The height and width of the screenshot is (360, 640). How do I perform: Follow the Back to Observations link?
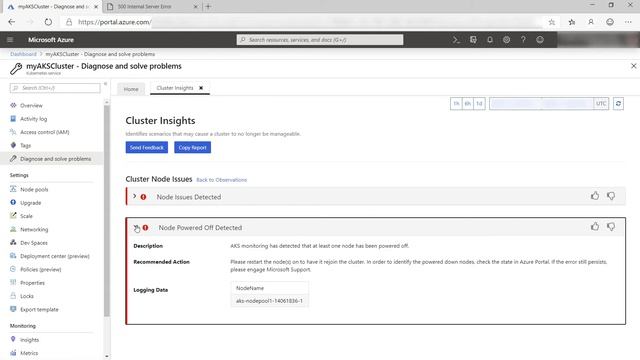pos(222,180)
